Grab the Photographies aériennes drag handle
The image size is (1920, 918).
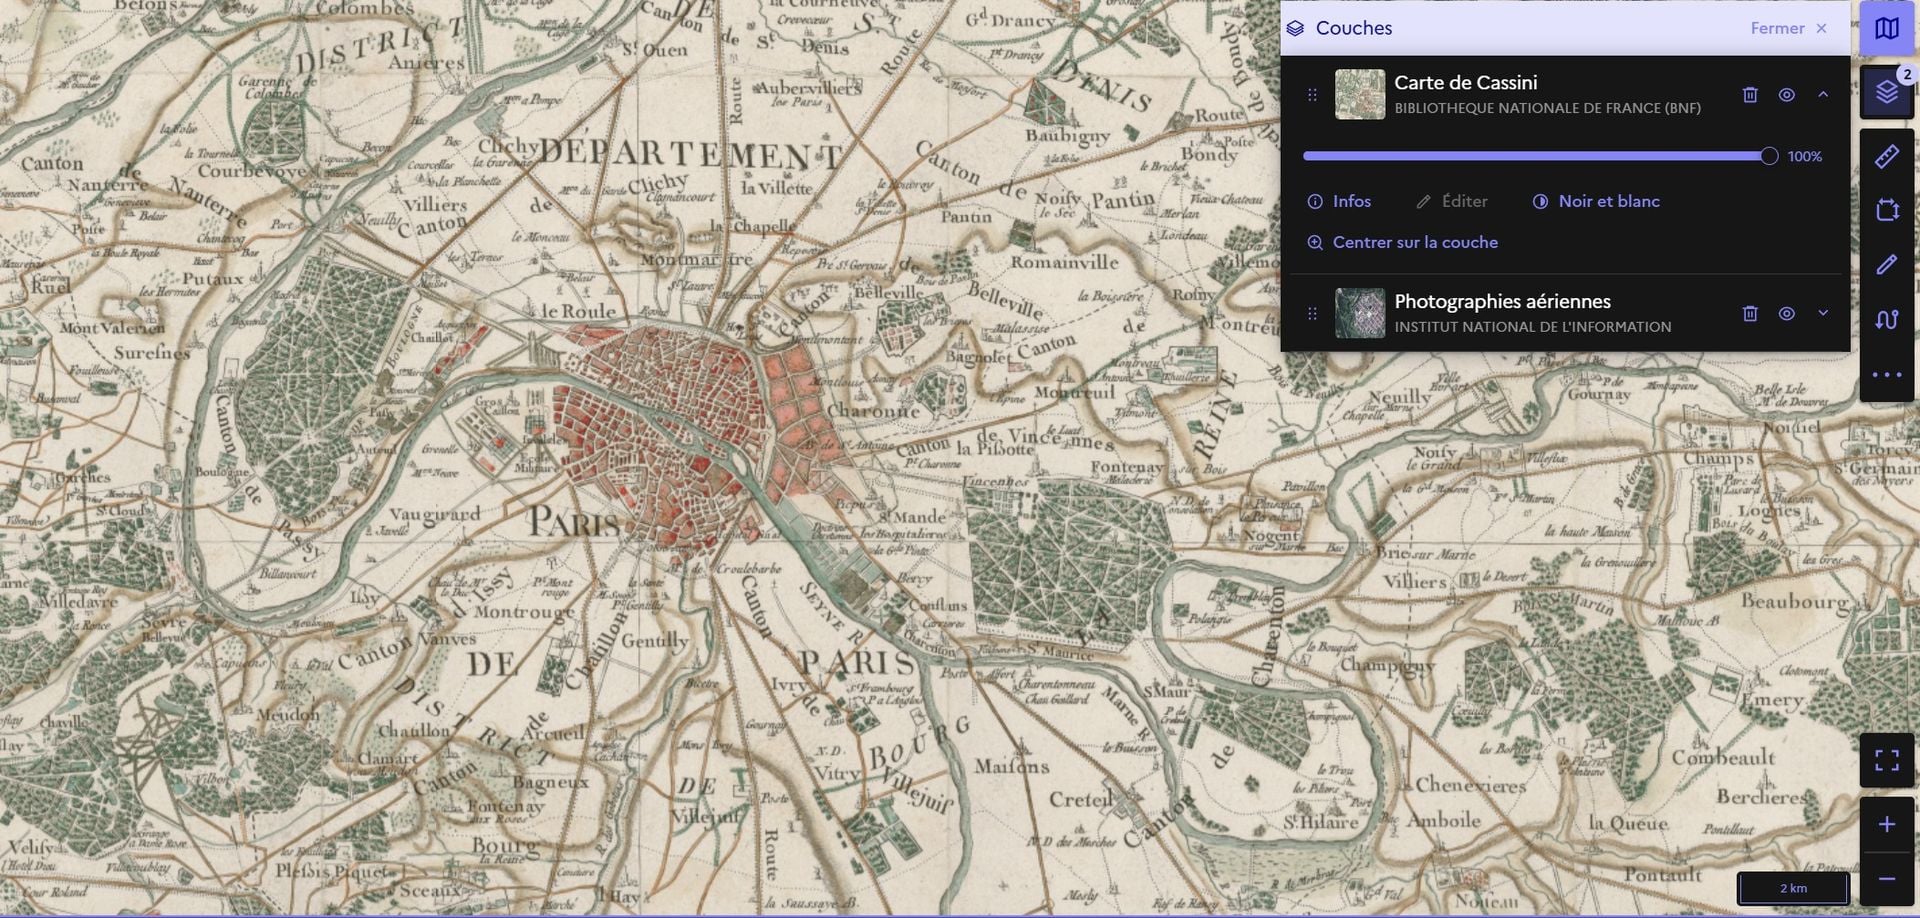[x=1312, y=314]
